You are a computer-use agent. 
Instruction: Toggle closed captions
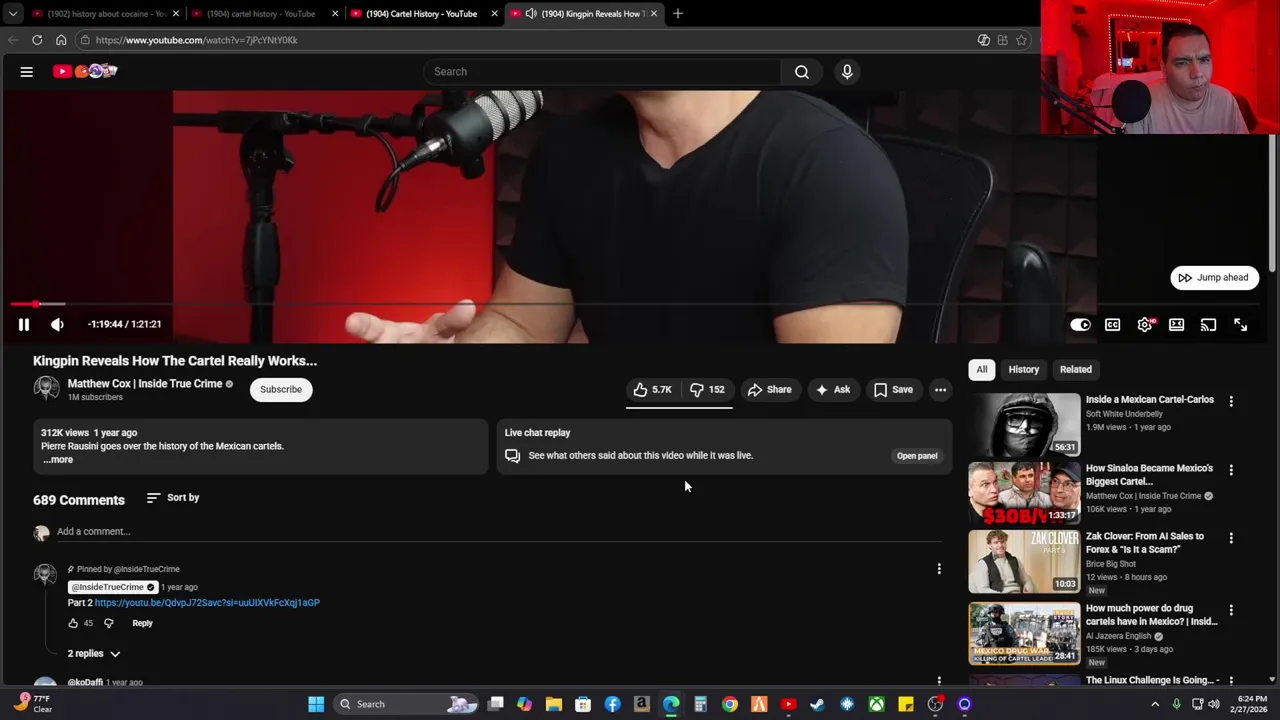click(x=1112, y=325)
